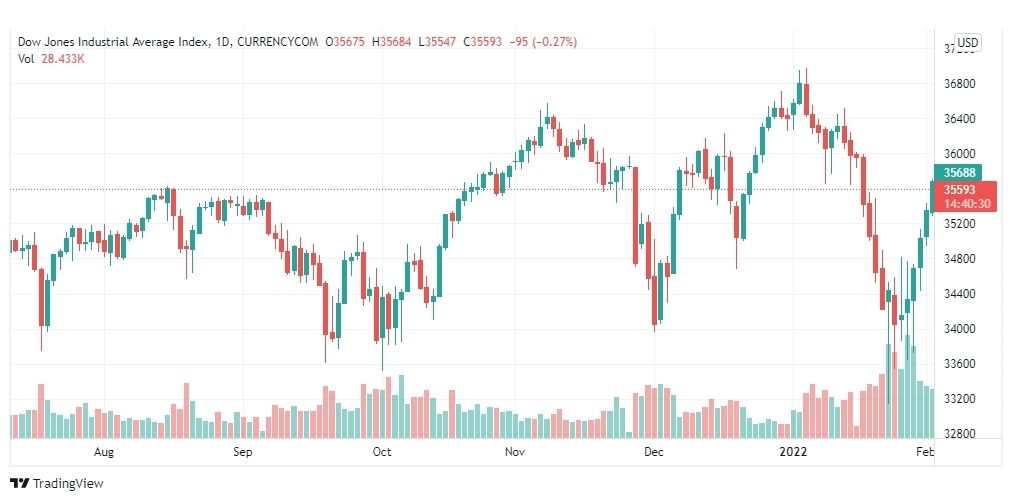Click the 34000 price scale label
This screenshot has height=501, width=1012.
[959, 329]
